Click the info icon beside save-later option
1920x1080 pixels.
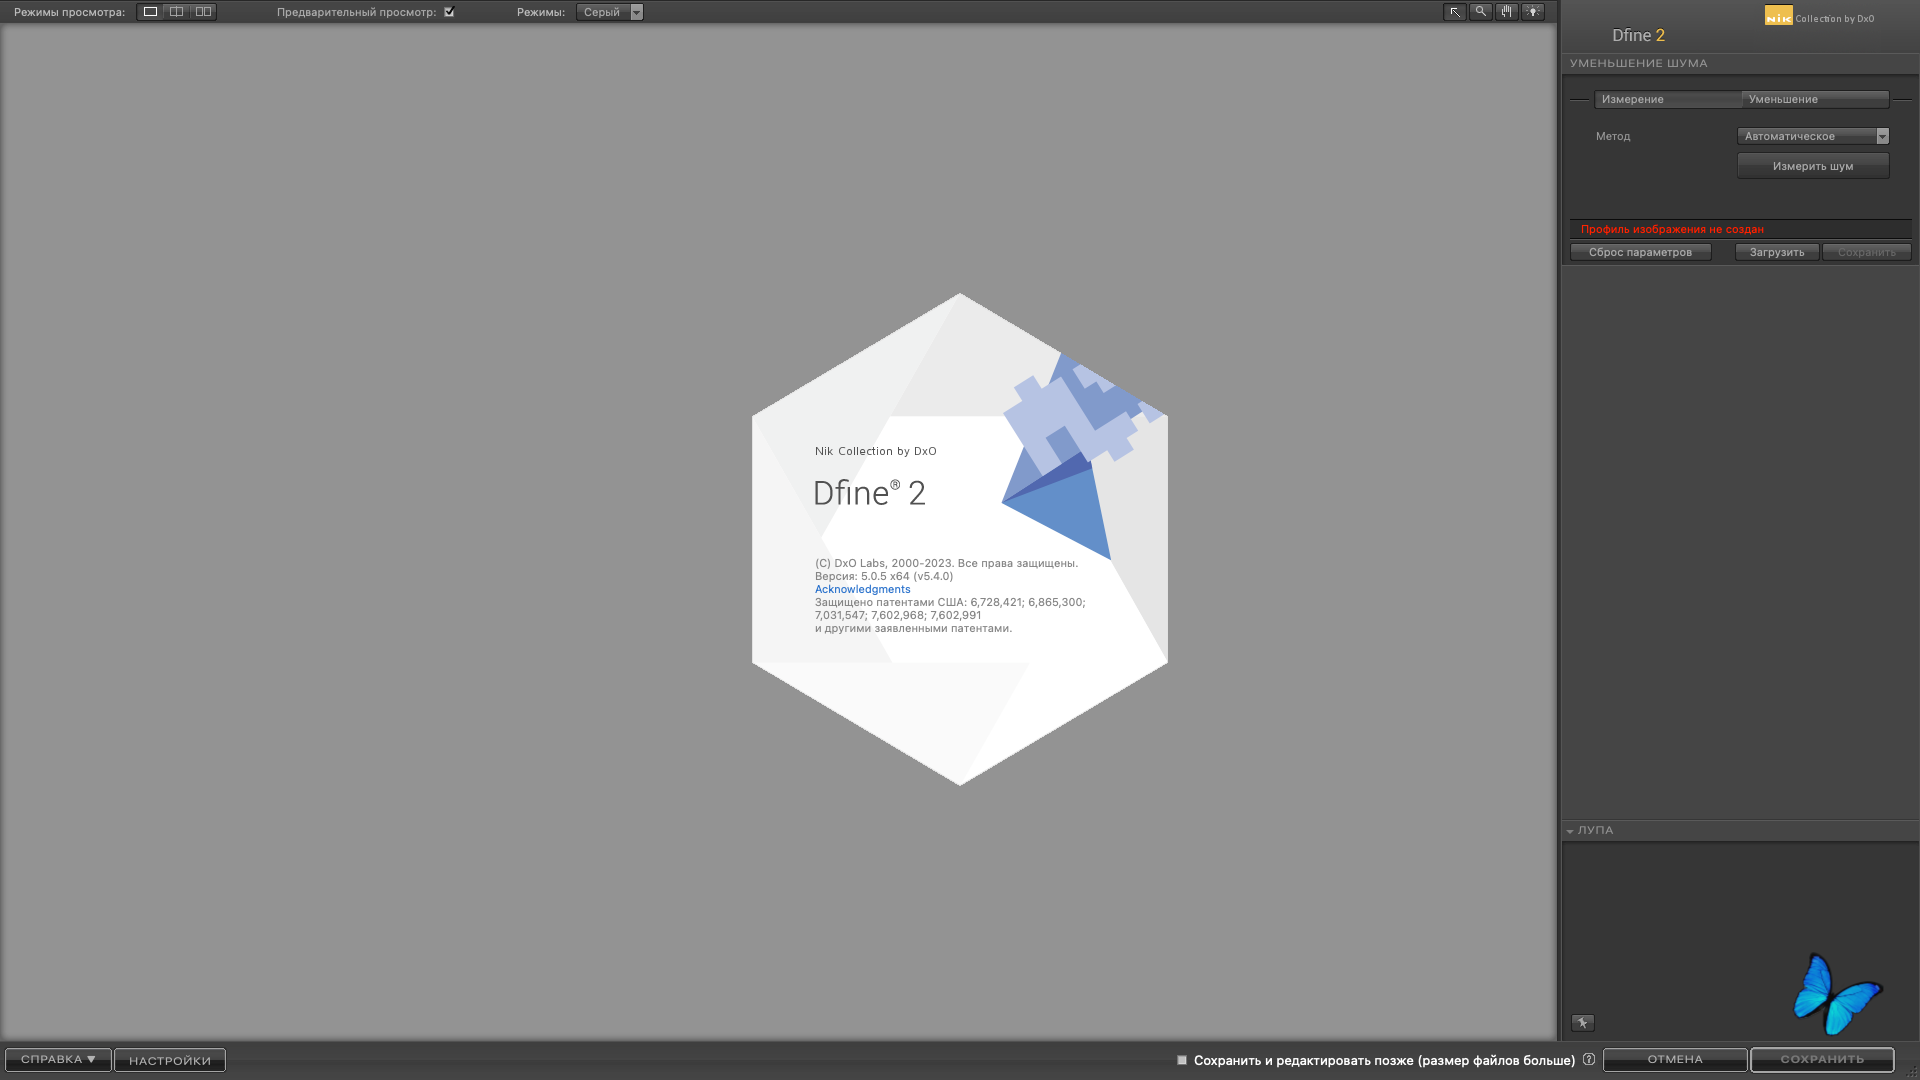pyautogui.click(x=1589, y=1059)
